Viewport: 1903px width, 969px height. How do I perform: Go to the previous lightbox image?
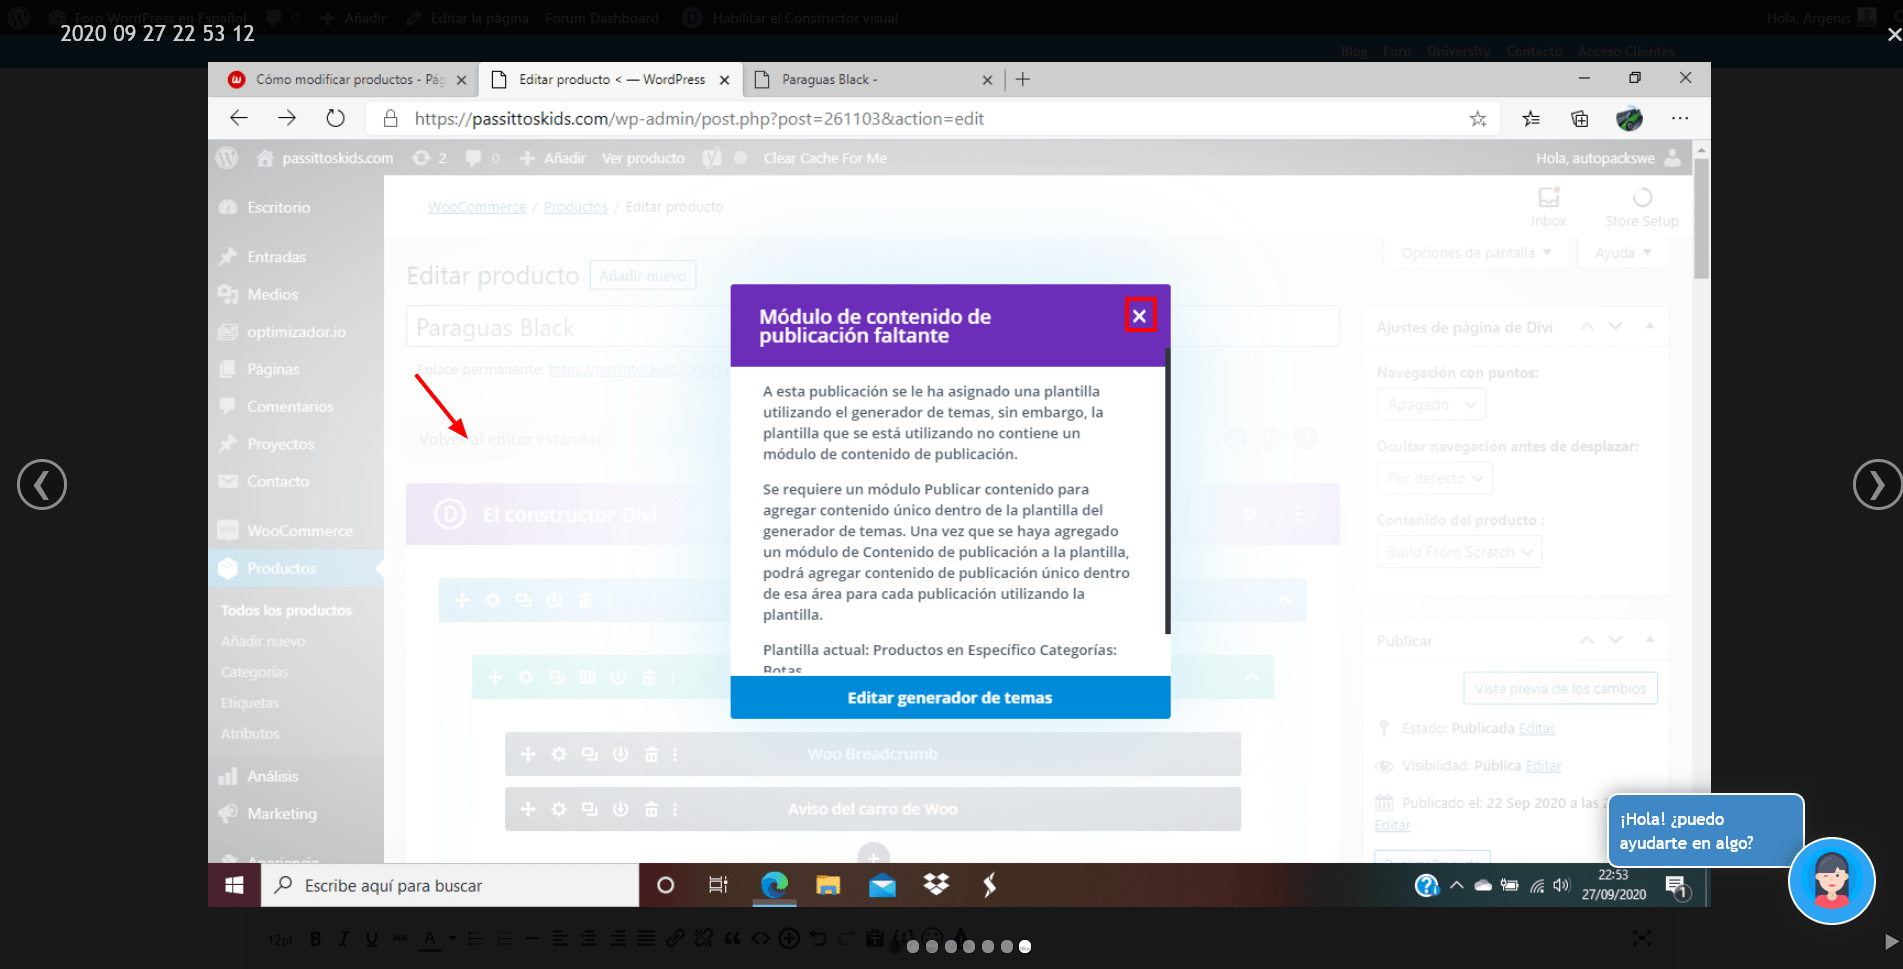42,485
